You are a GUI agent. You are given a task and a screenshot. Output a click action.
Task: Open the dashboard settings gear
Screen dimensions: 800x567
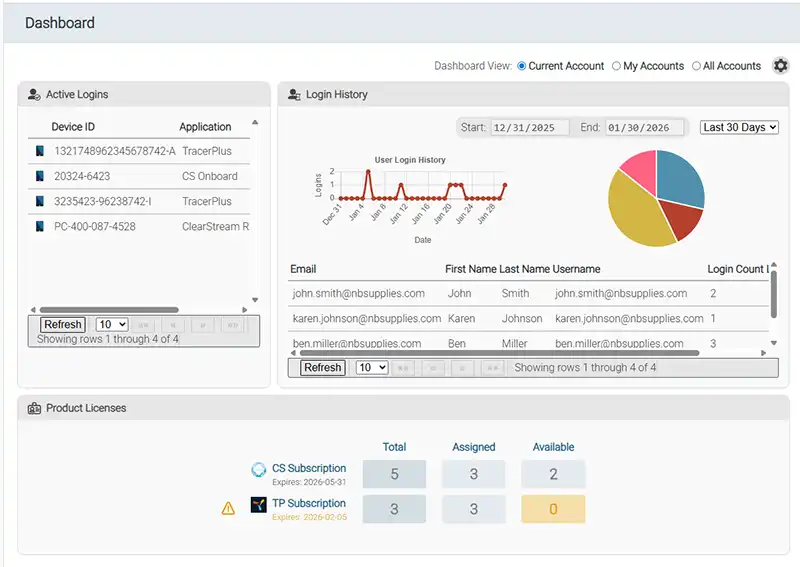pos(781,66)
